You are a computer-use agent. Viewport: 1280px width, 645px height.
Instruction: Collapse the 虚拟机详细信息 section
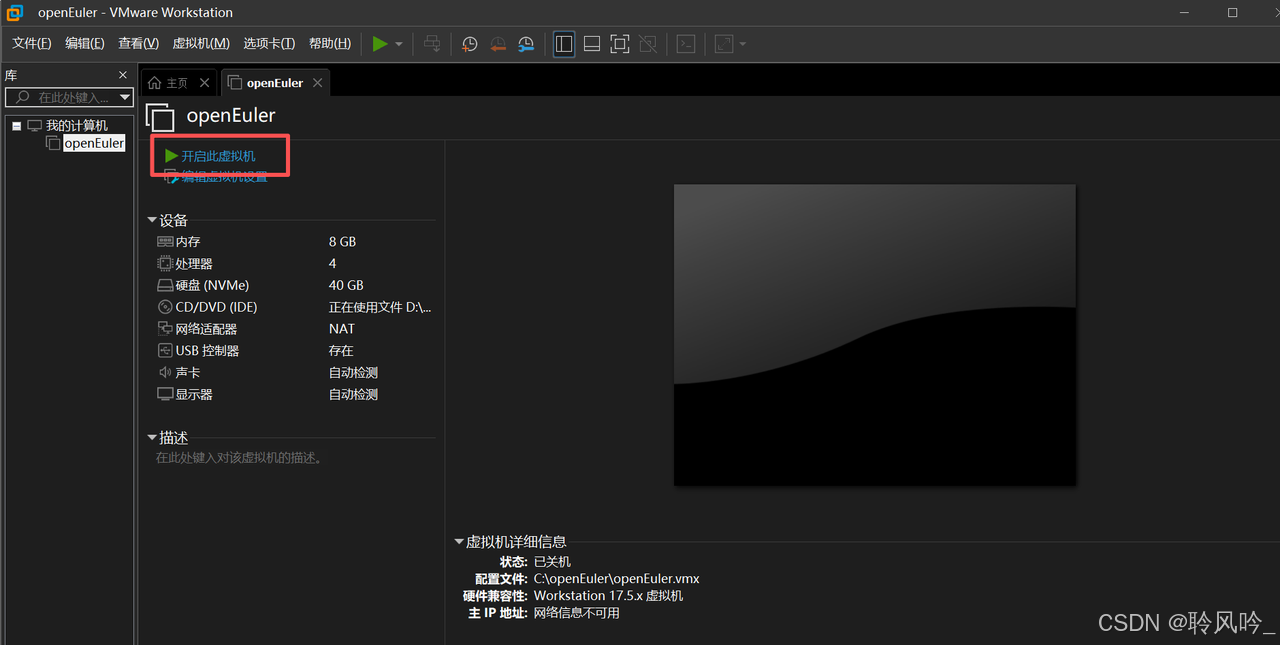459,542
